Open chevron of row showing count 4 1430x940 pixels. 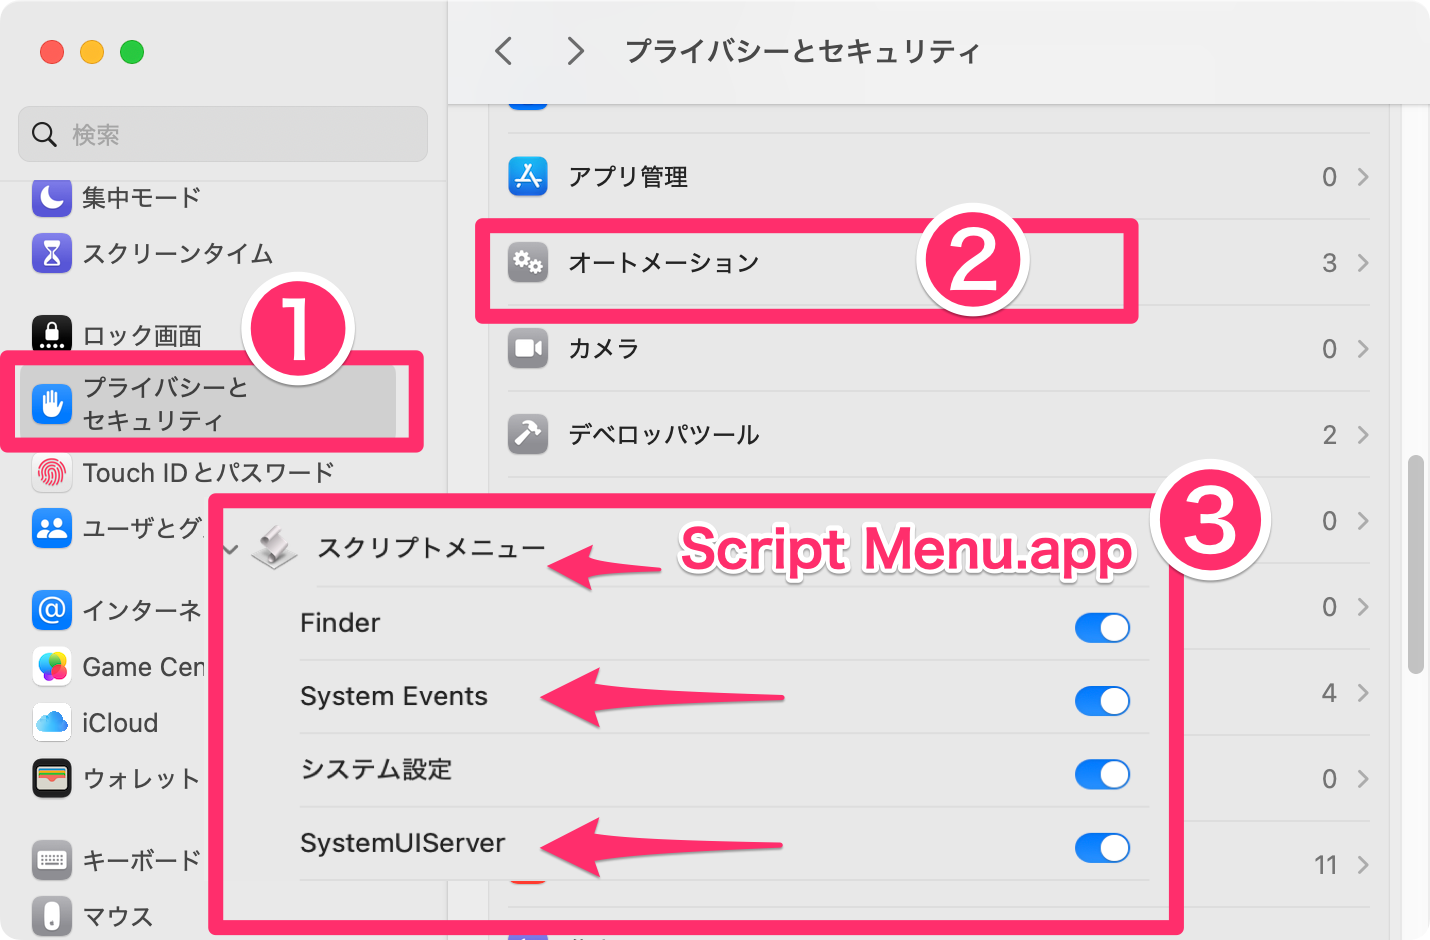pyautogui.click(x=1363, y=692)
